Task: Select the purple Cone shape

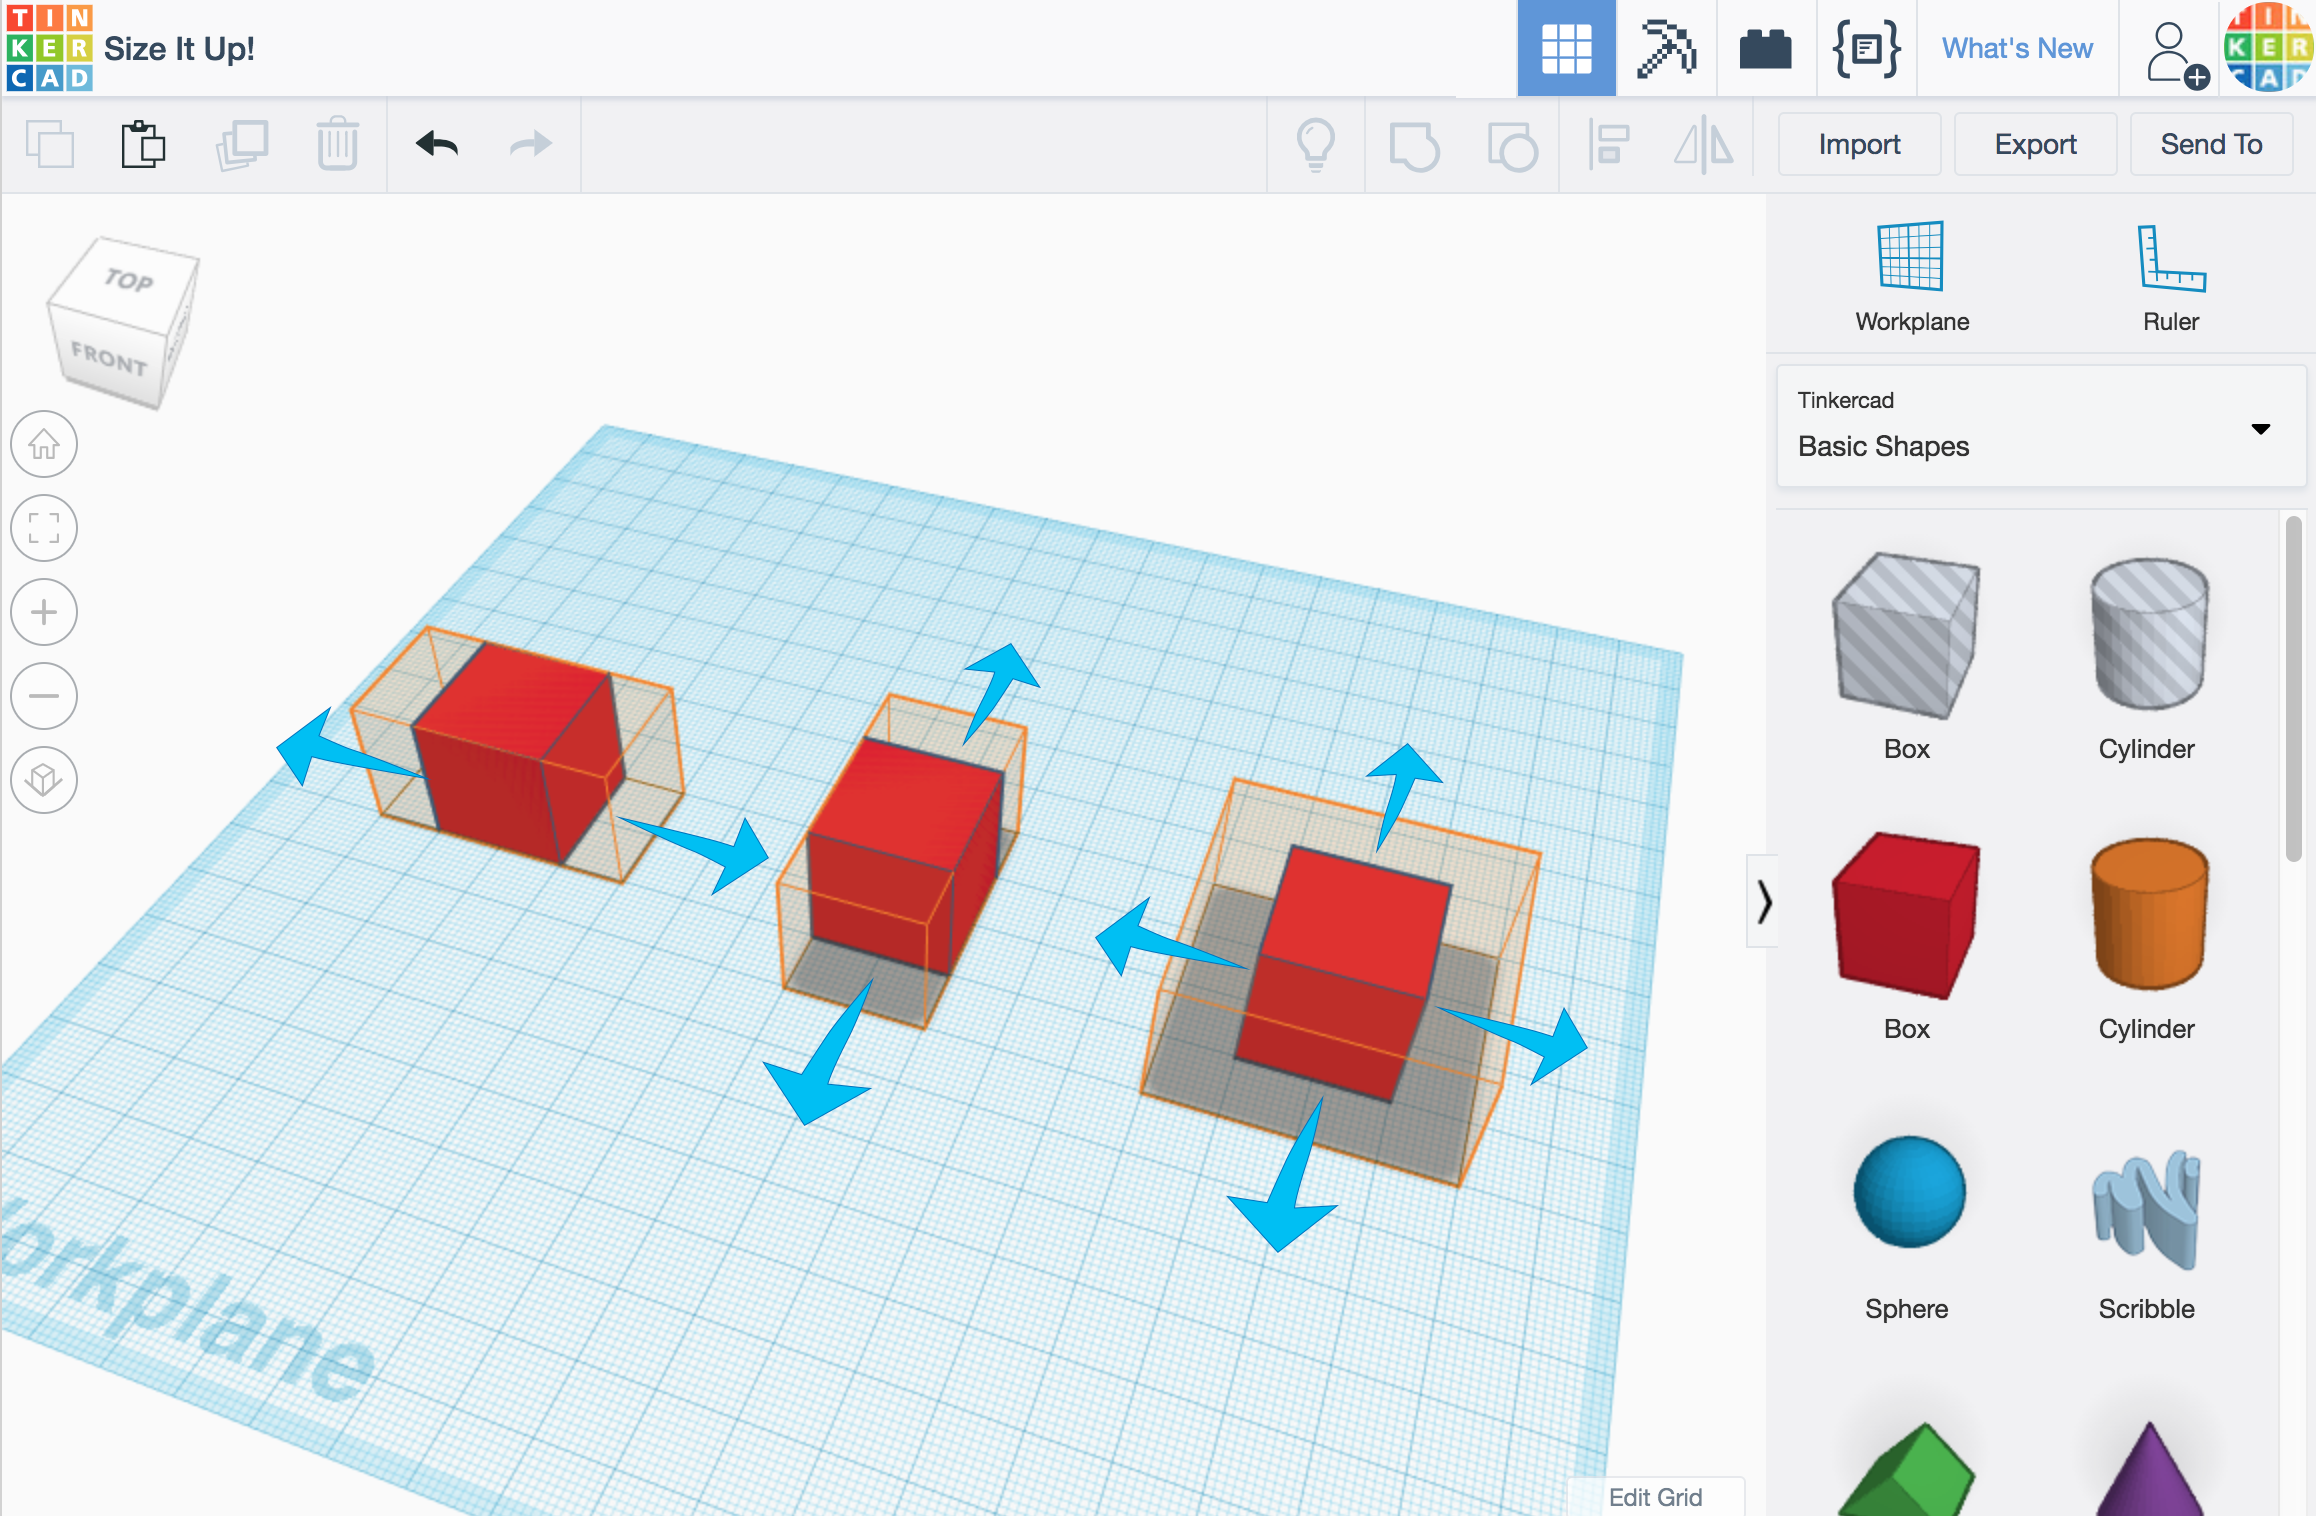Action: click(2148, 1470)
